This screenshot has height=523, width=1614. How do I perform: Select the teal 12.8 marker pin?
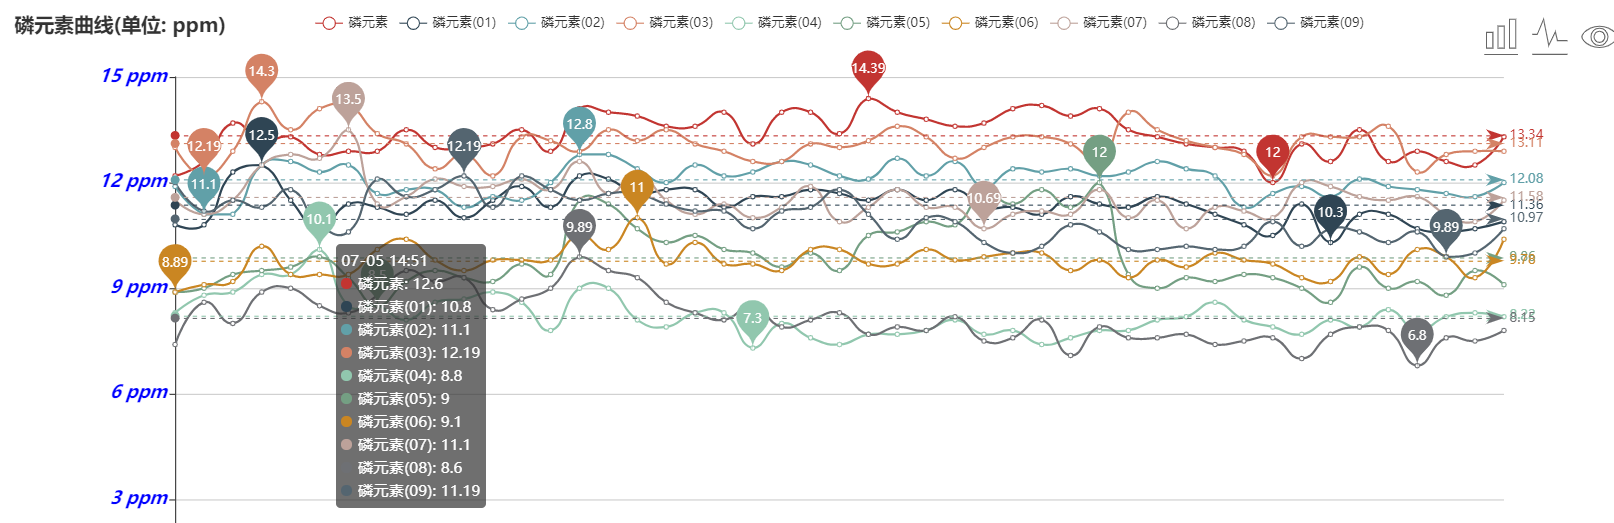579,124
